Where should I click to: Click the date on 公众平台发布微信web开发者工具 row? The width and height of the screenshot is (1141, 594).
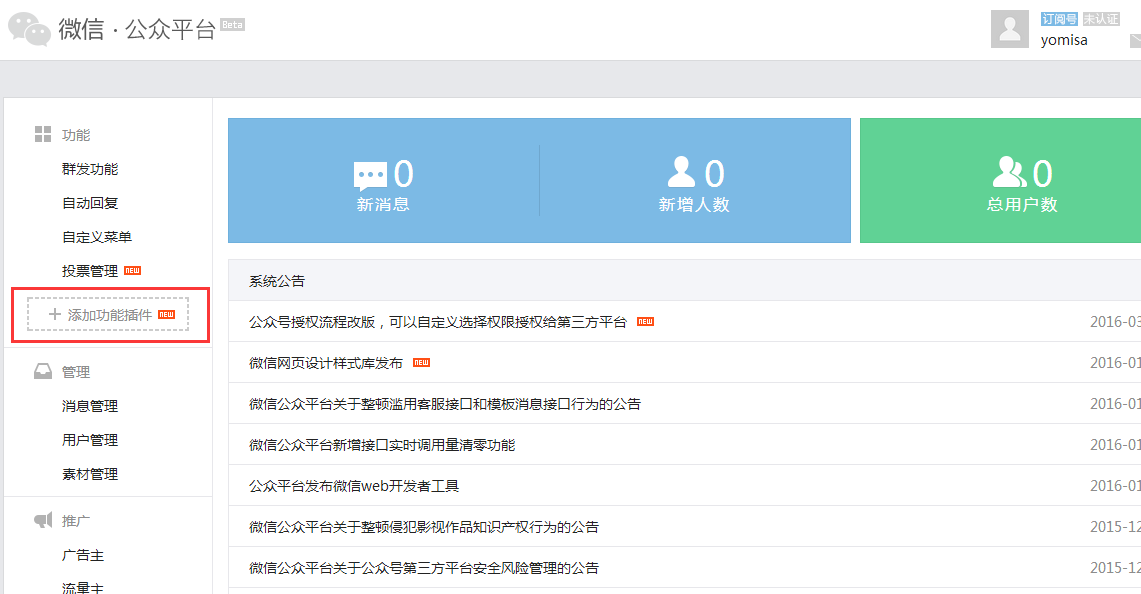coord(1116,486)
